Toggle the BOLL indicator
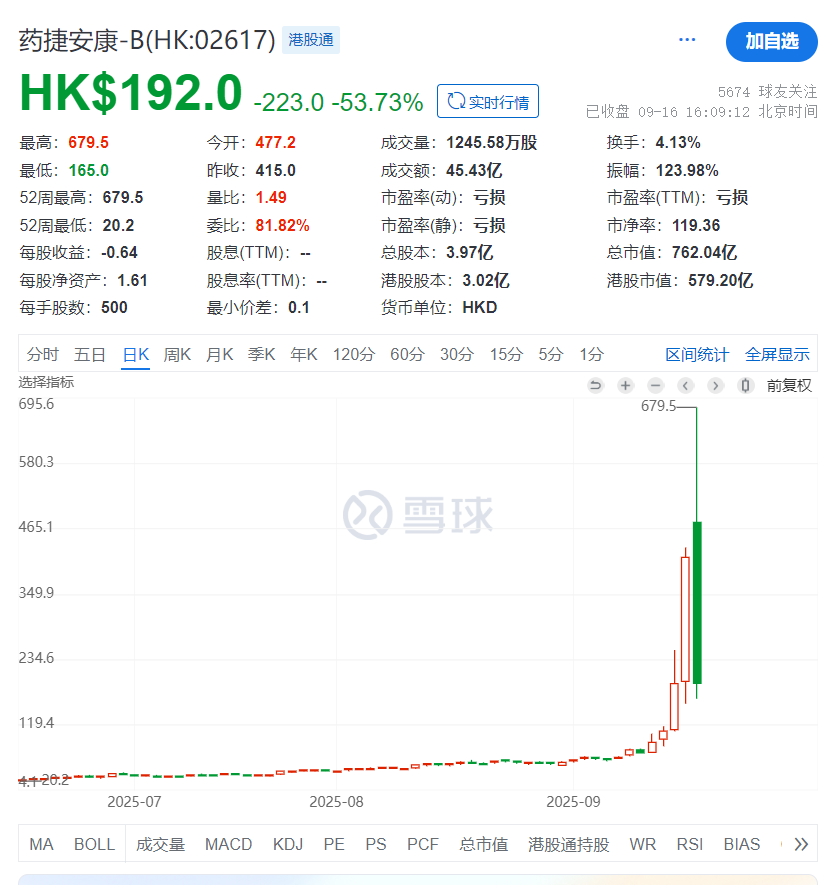This screenshot has height=885, width=834. pos(95,844)
